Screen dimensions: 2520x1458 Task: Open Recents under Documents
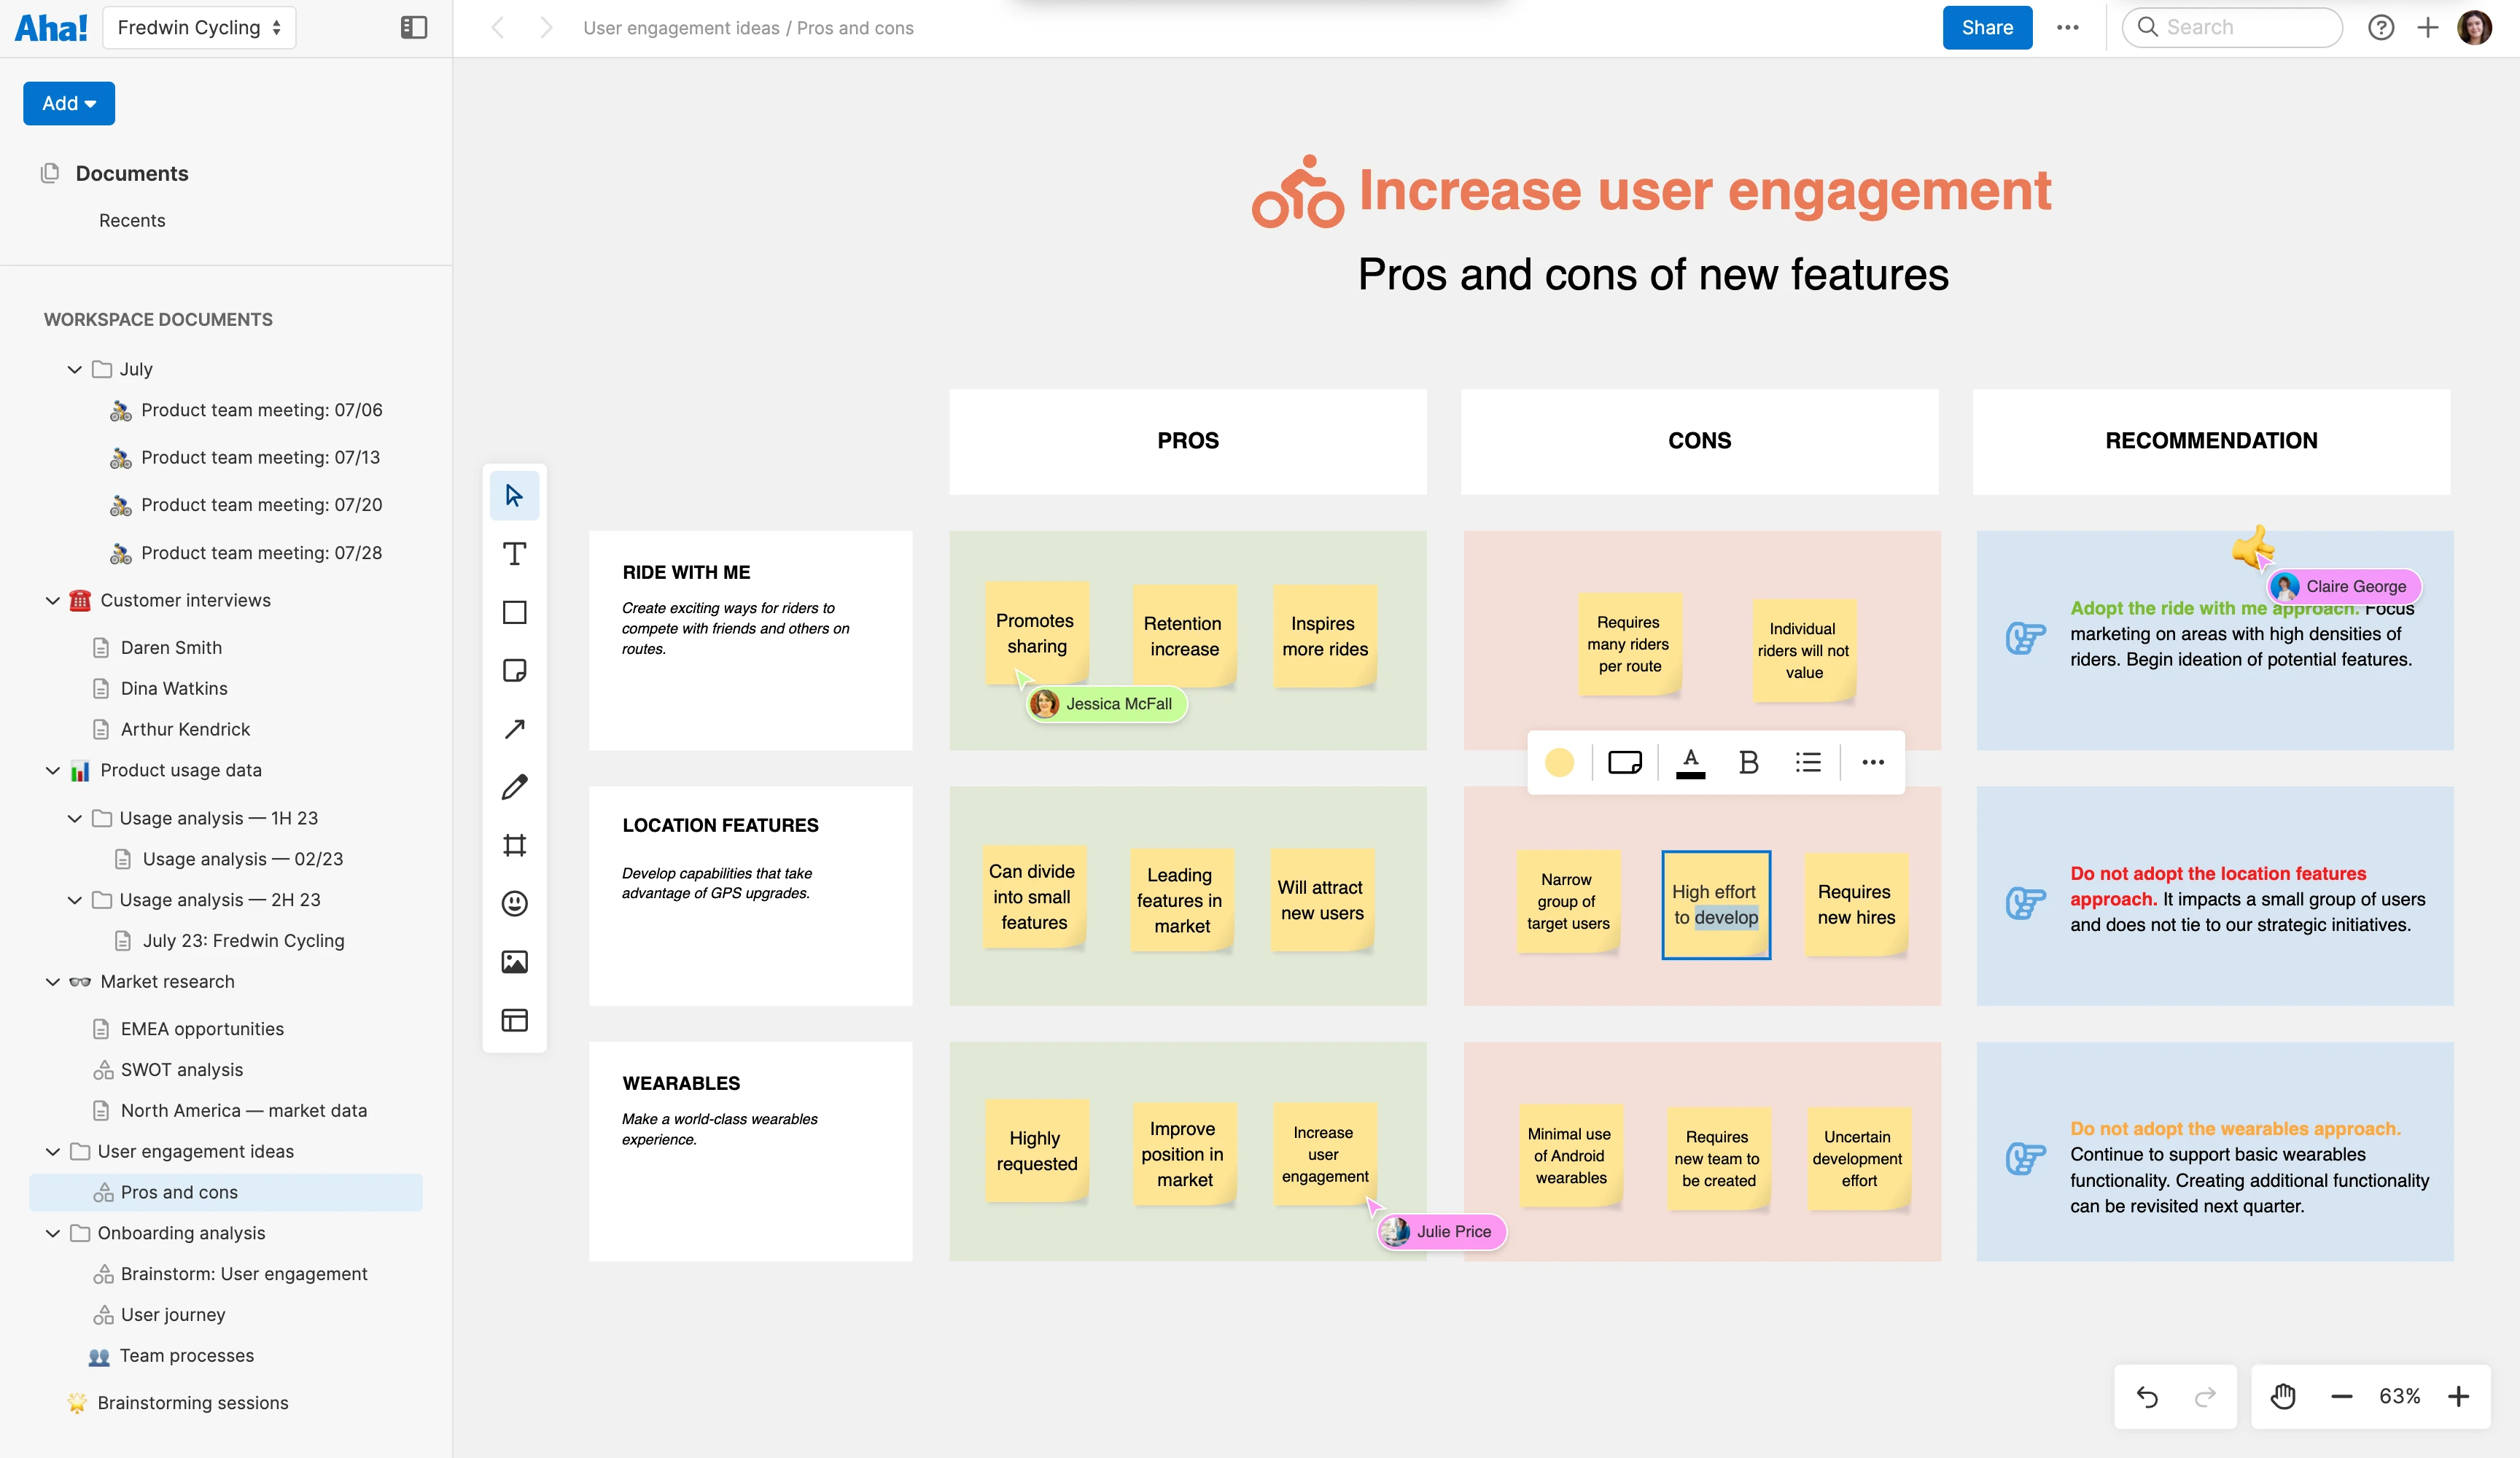132,220
